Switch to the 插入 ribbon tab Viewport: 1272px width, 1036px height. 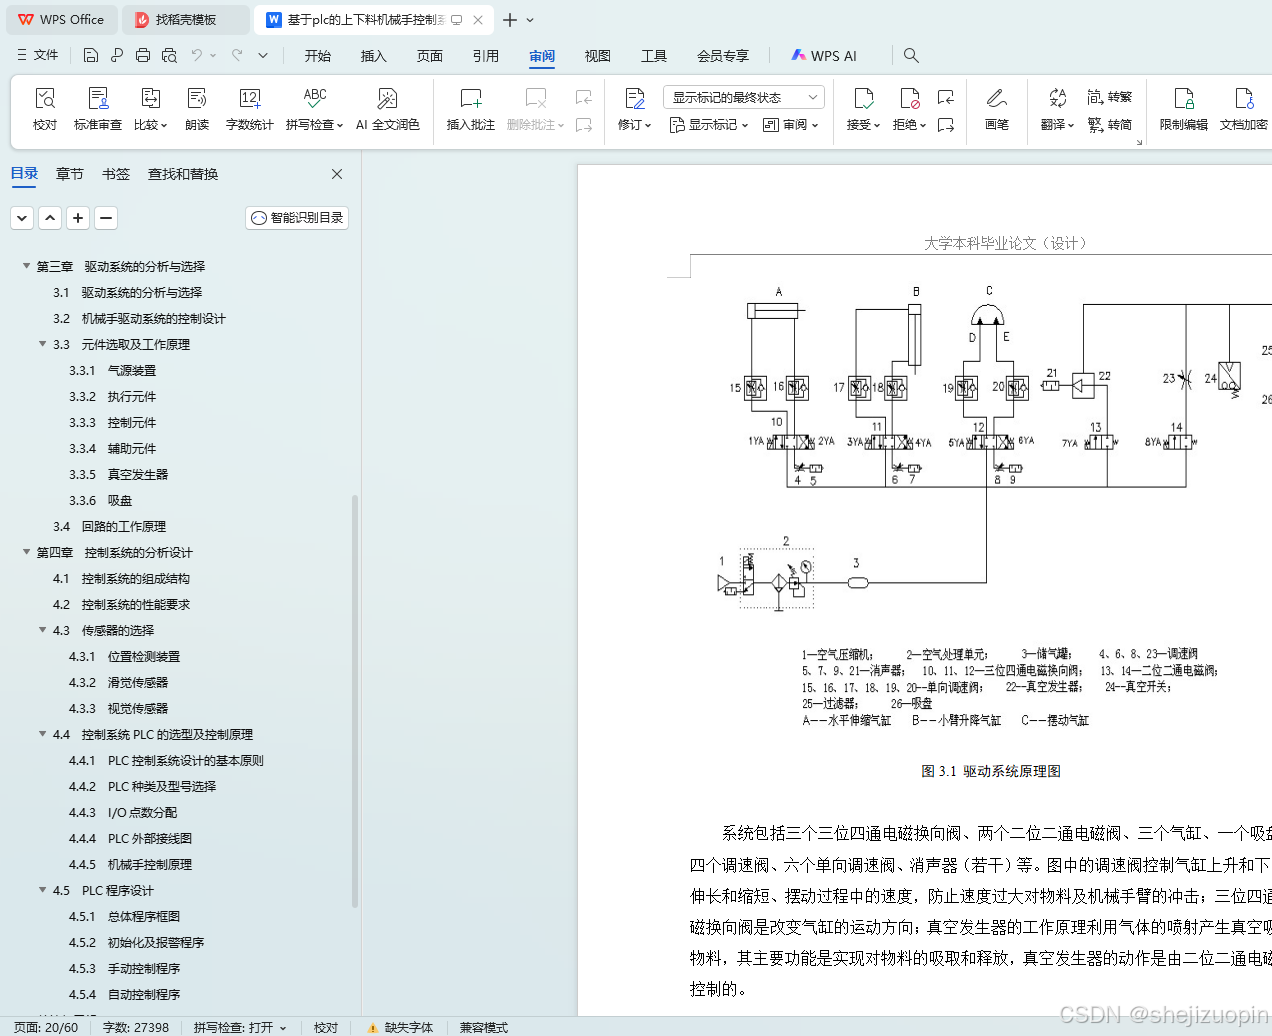[x=374, y=56]
